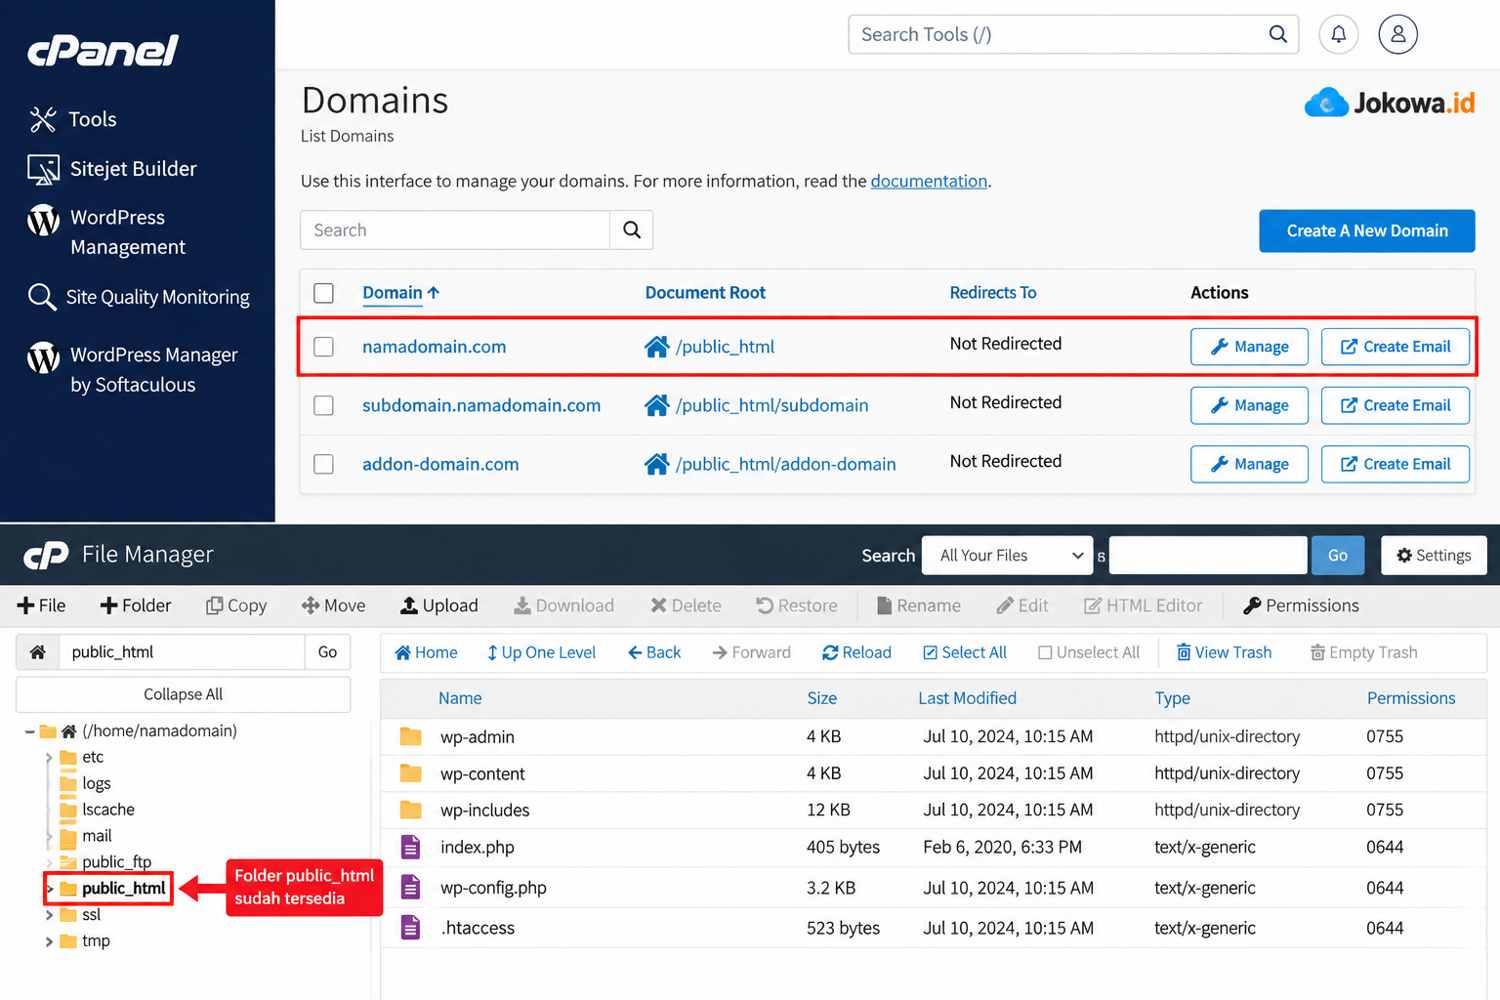Click Create Email for namadomain.com
1500x1000 pixels.
pos(1396,347)
